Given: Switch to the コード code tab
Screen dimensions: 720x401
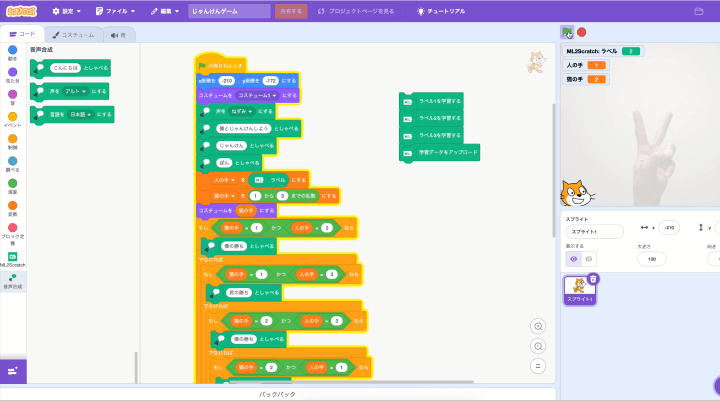Looking at the screenshot, I should (x=22, y=34).
